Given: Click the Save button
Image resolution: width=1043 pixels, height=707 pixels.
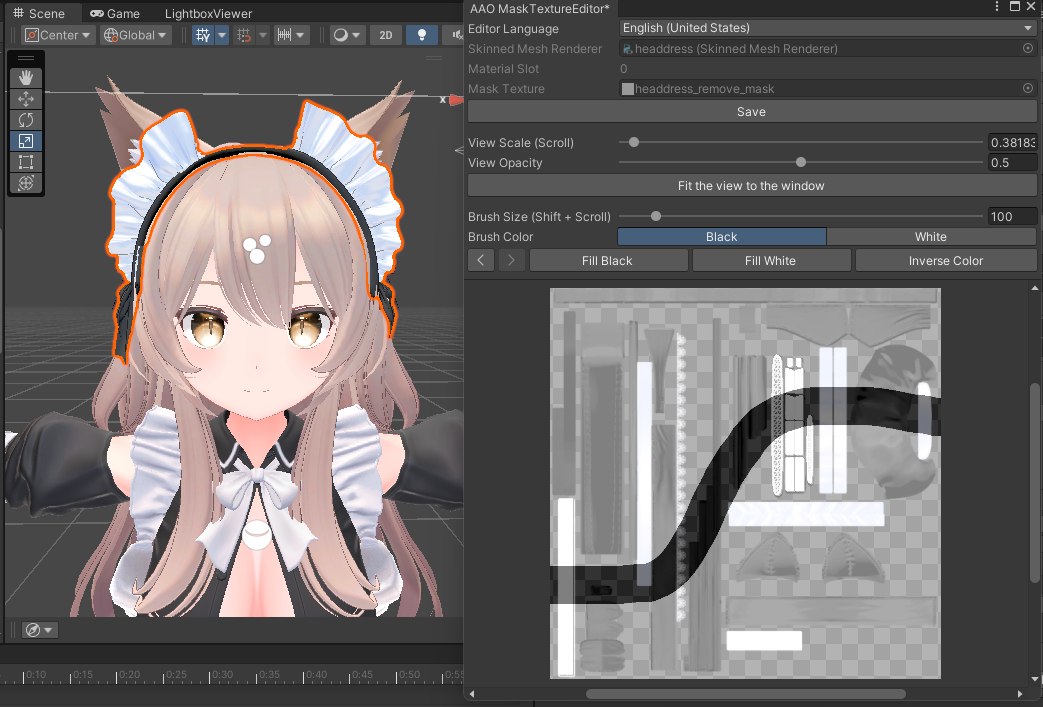Looking at the screenshot, I should click(x=751, y=112).
